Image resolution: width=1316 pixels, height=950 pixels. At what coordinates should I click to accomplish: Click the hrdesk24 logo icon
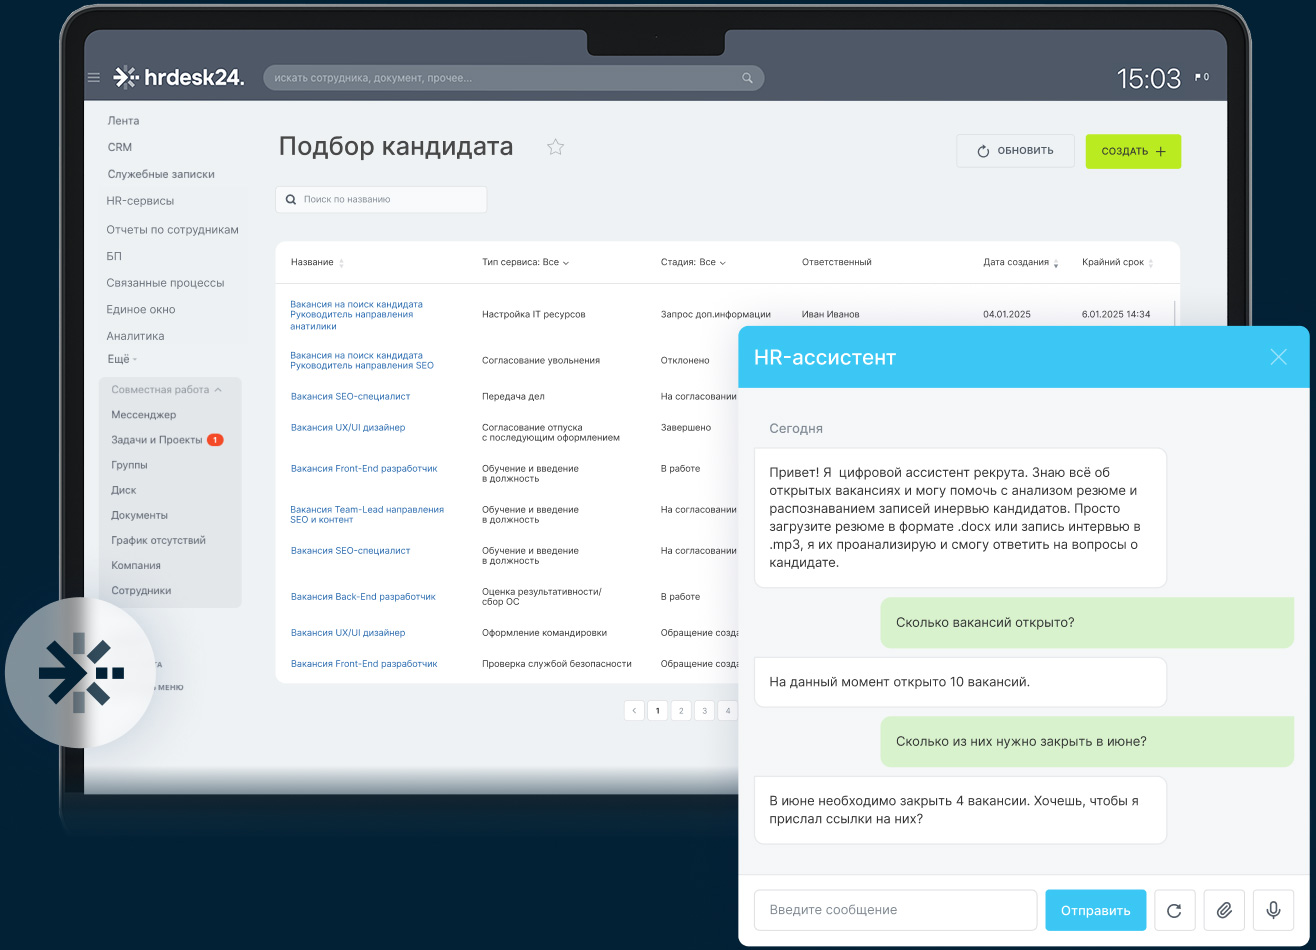(x=128, y=76)
